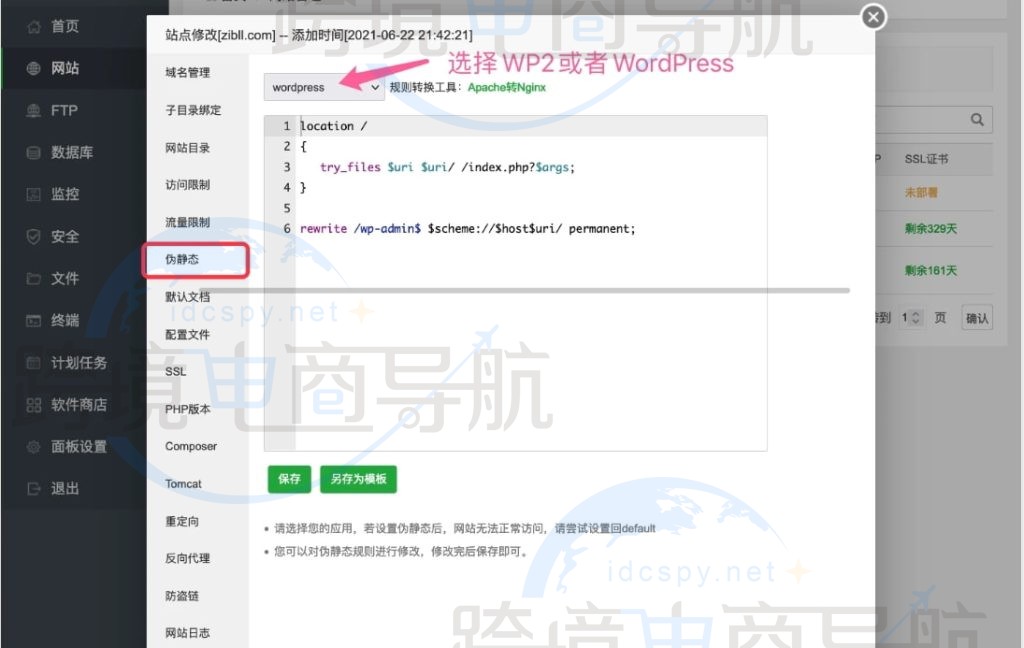Open the 数据库 database panel
The height and width of the screenshot is (648, 1024).
point(58,152)
